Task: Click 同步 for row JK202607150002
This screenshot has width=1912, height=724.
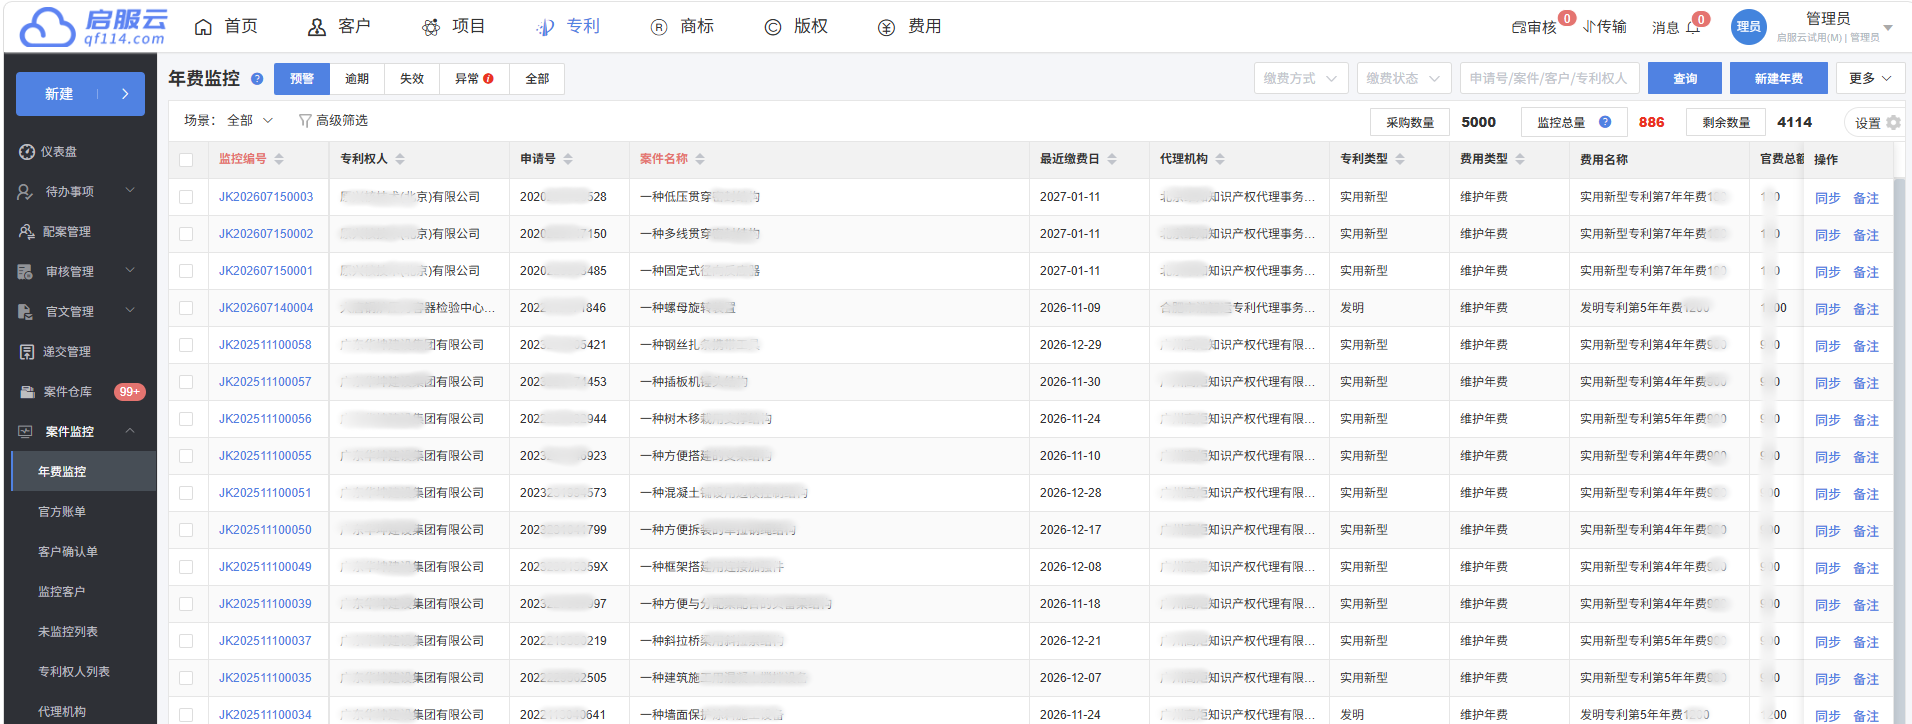Action: (x=1827, y=235)
